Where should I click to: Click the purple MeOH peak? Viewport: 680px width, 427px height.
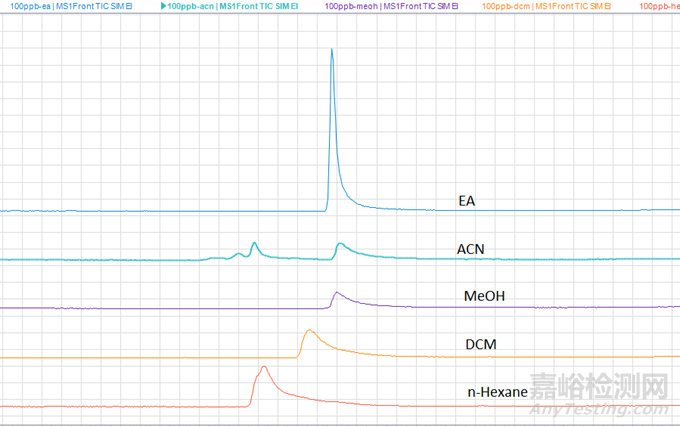click(337, 292)
